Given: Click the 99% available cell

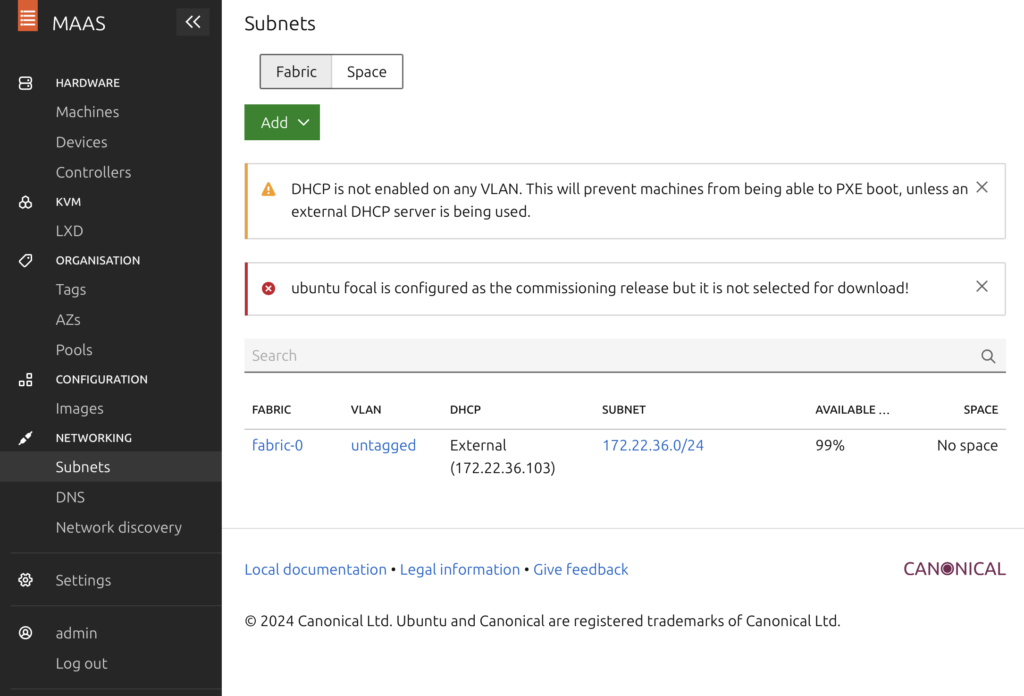Looking at the screenshot, I should pos(830,445).
